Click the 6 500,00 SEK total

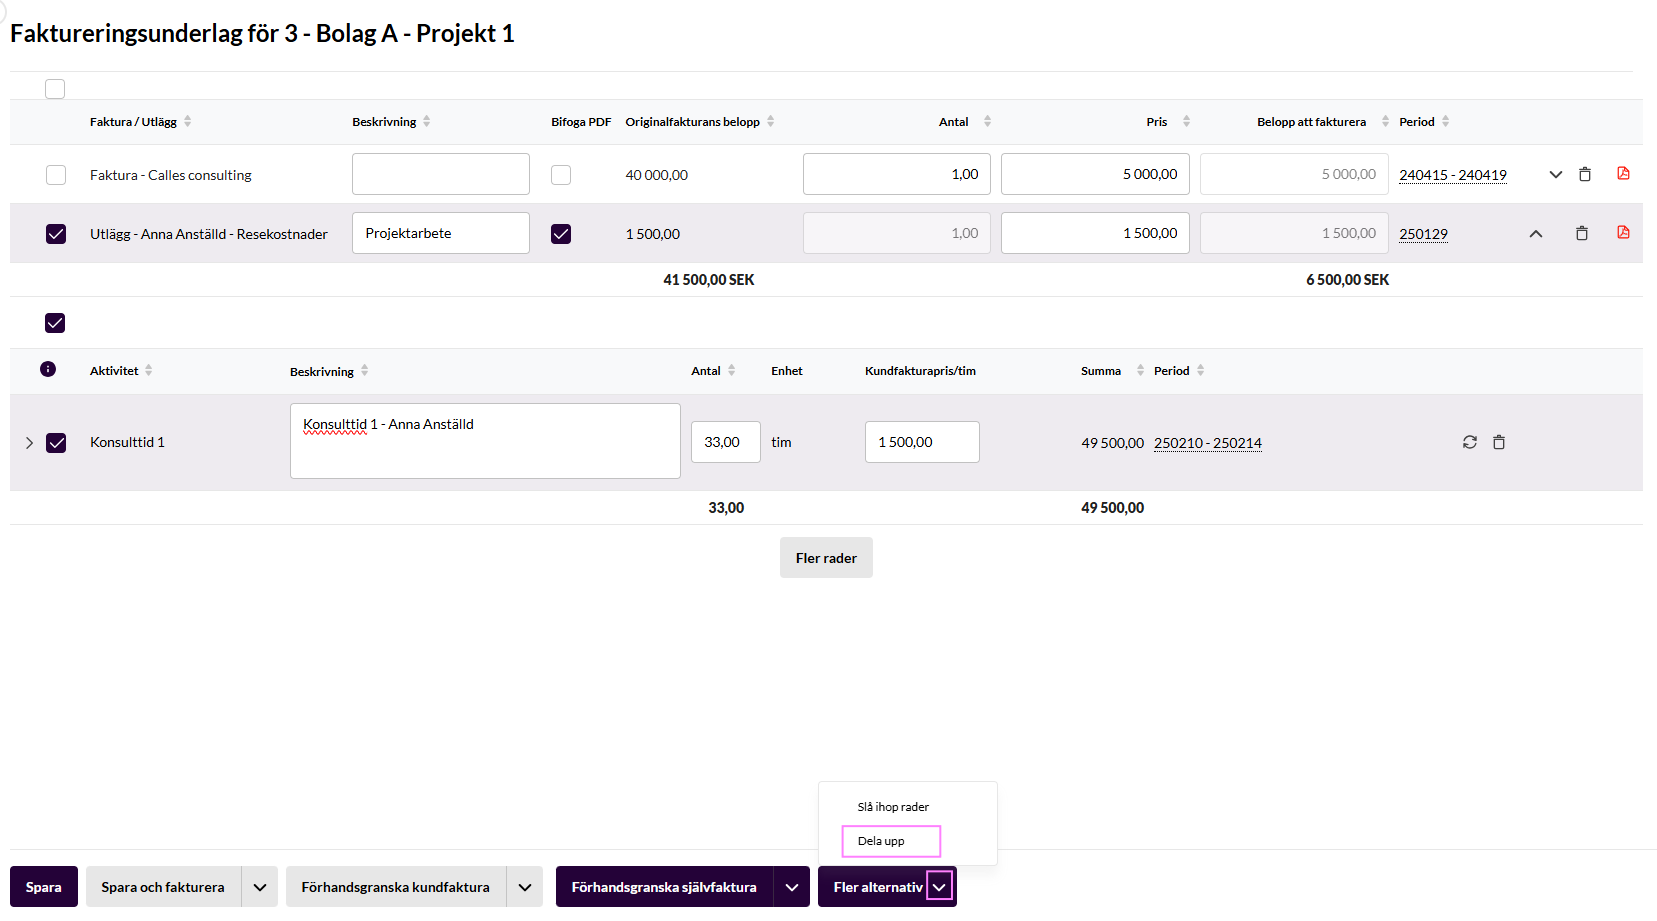[1348, 280]
